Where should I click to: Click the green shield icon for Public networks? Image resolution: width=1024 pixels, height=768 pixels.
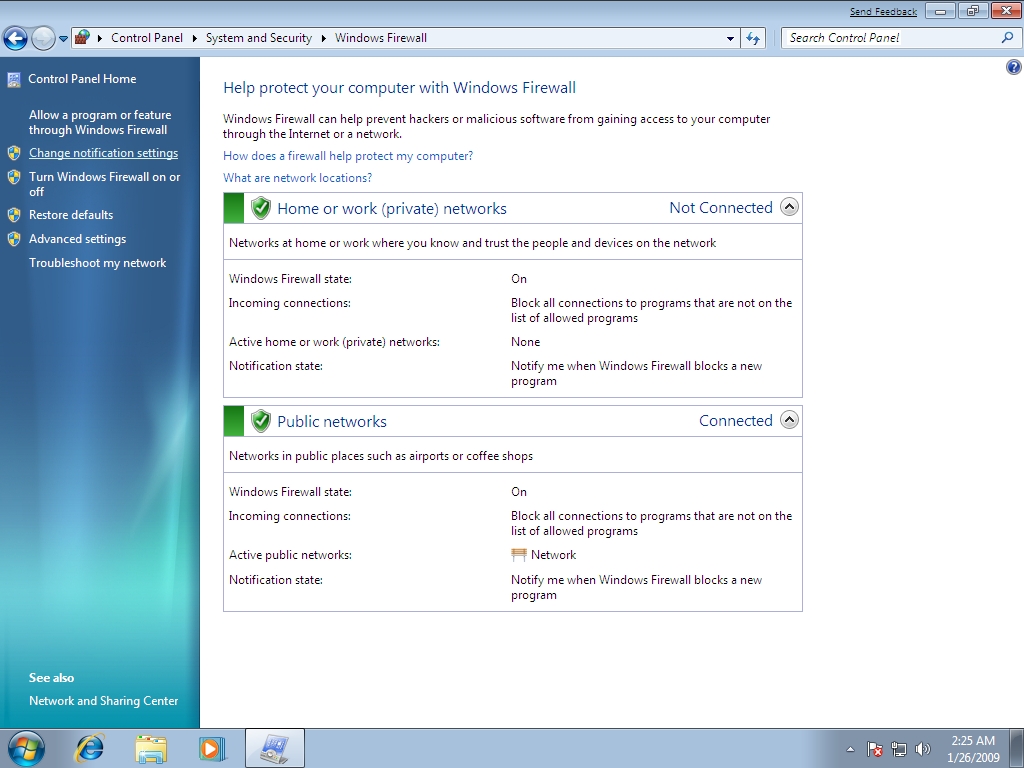(x=261, y=421)
